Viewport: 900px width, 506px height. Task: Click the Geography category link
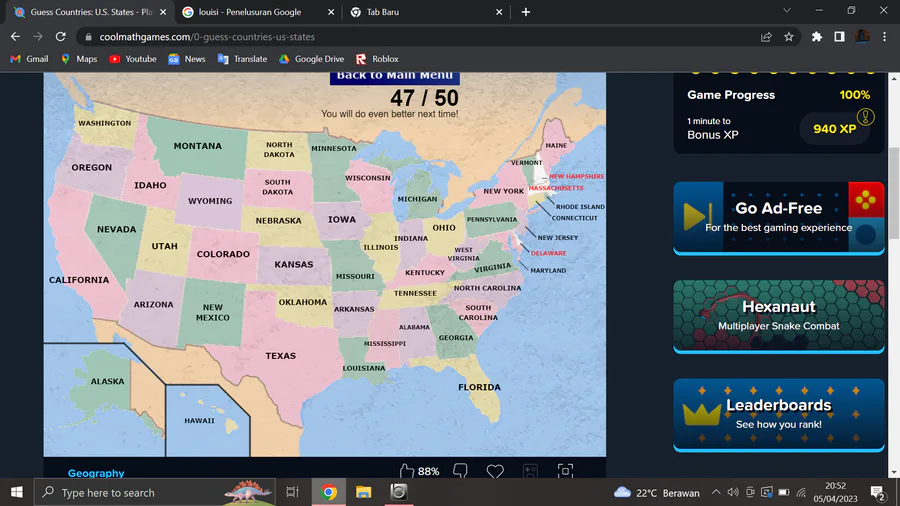coord(96,473)
